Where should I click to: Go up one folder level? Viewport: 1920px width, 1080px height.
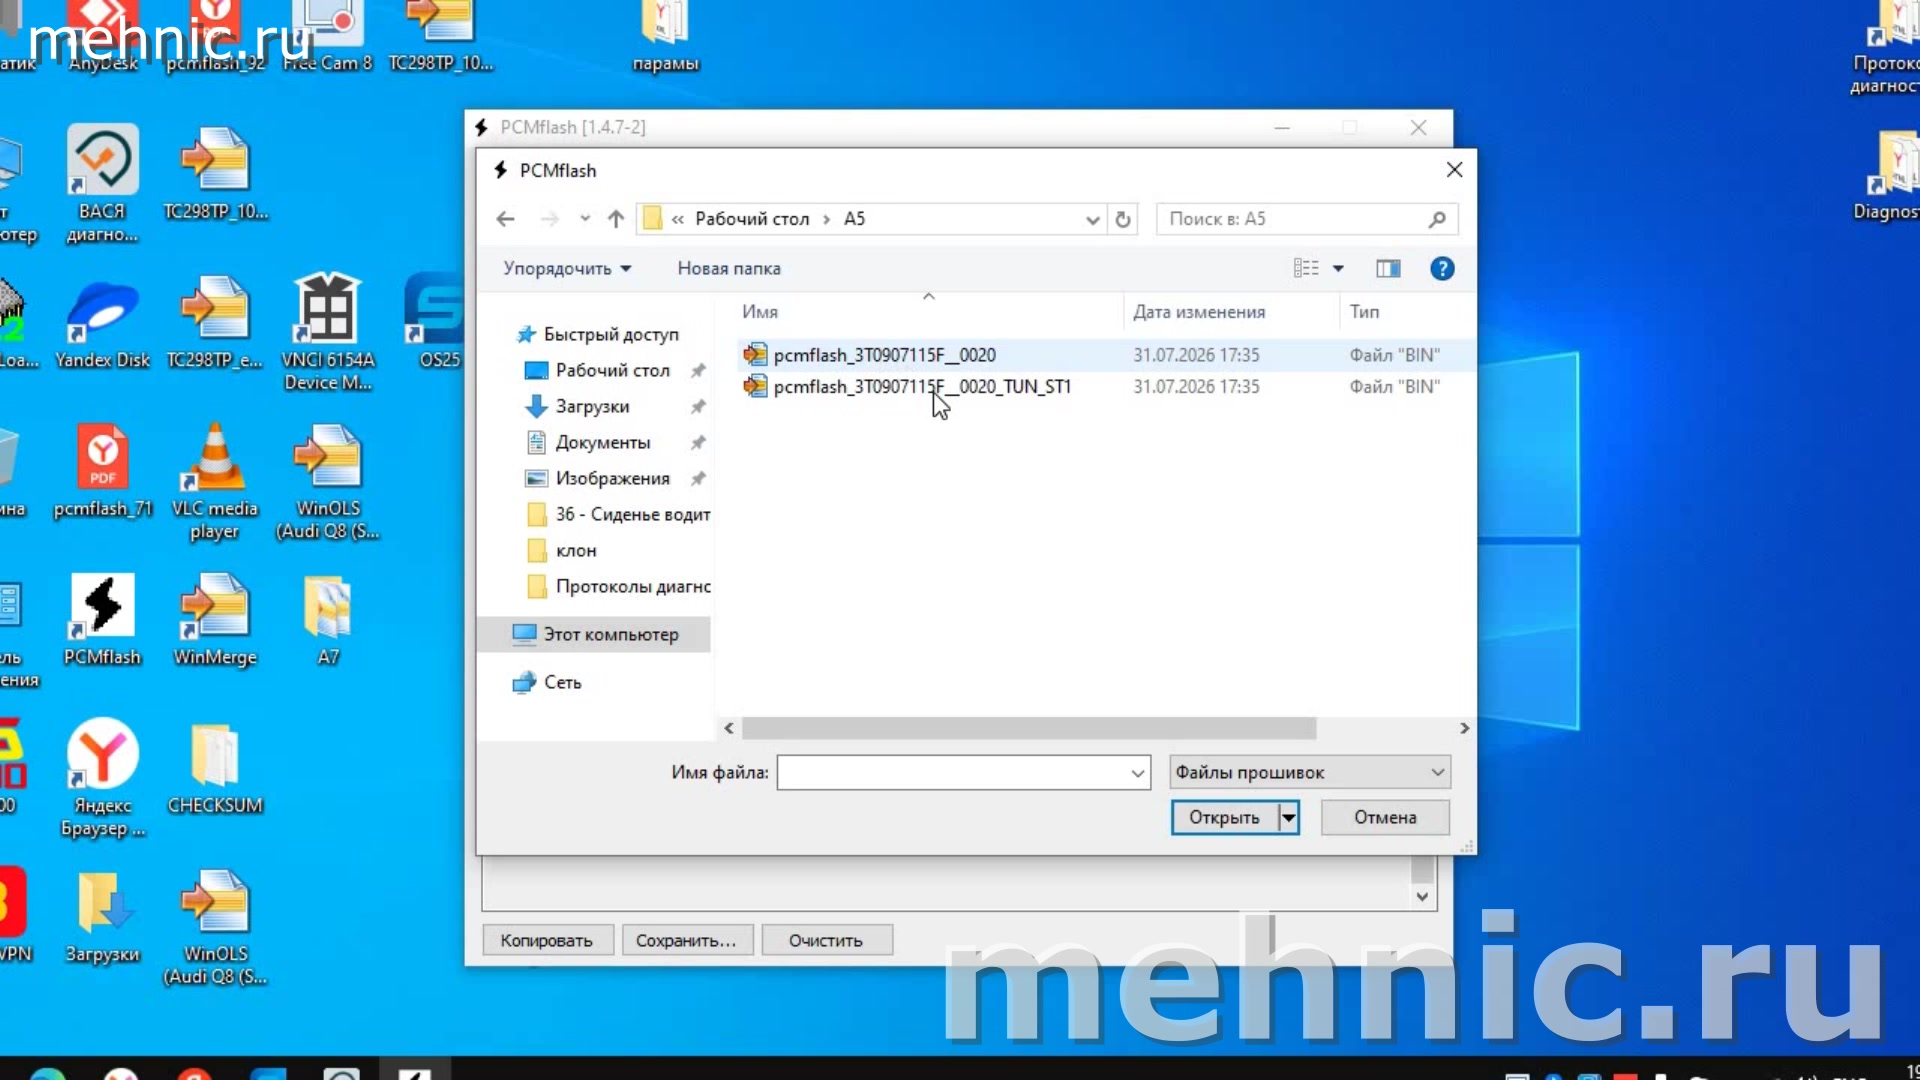616,219
